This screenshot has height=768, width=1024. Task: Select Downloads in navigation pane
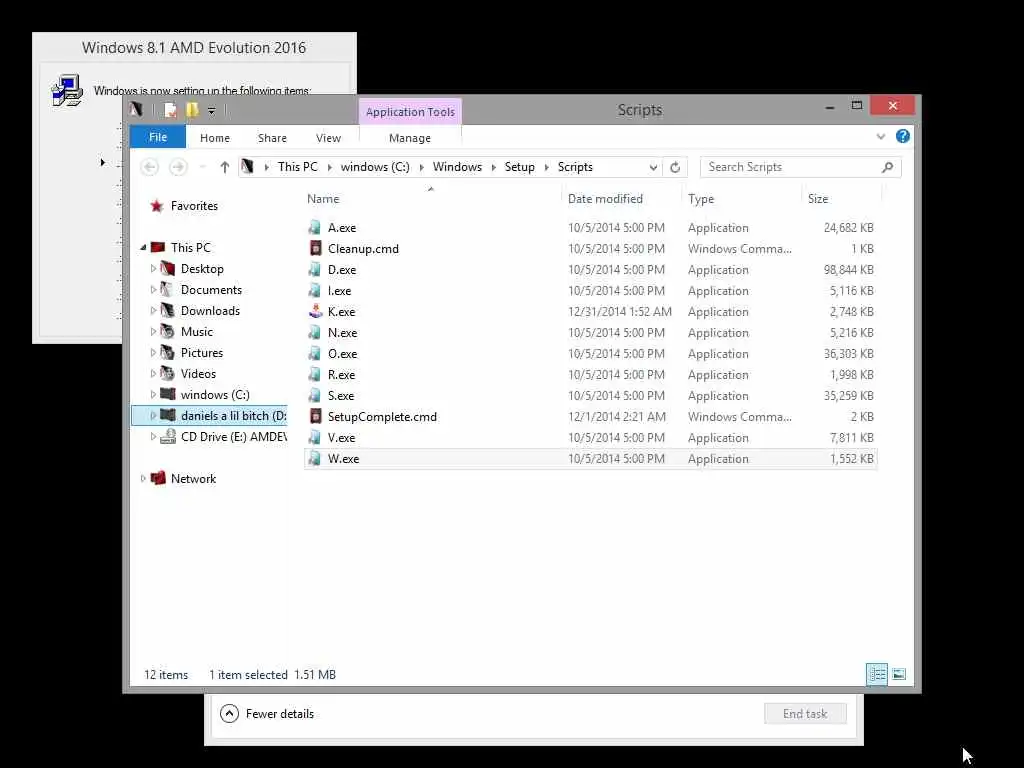210,311
